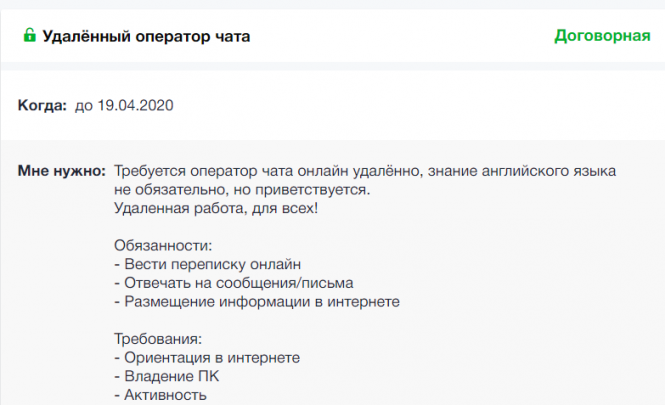Click the line "Удаленная работа, для всех!"
Screen dimensions: 665x405
pos(216,208)
